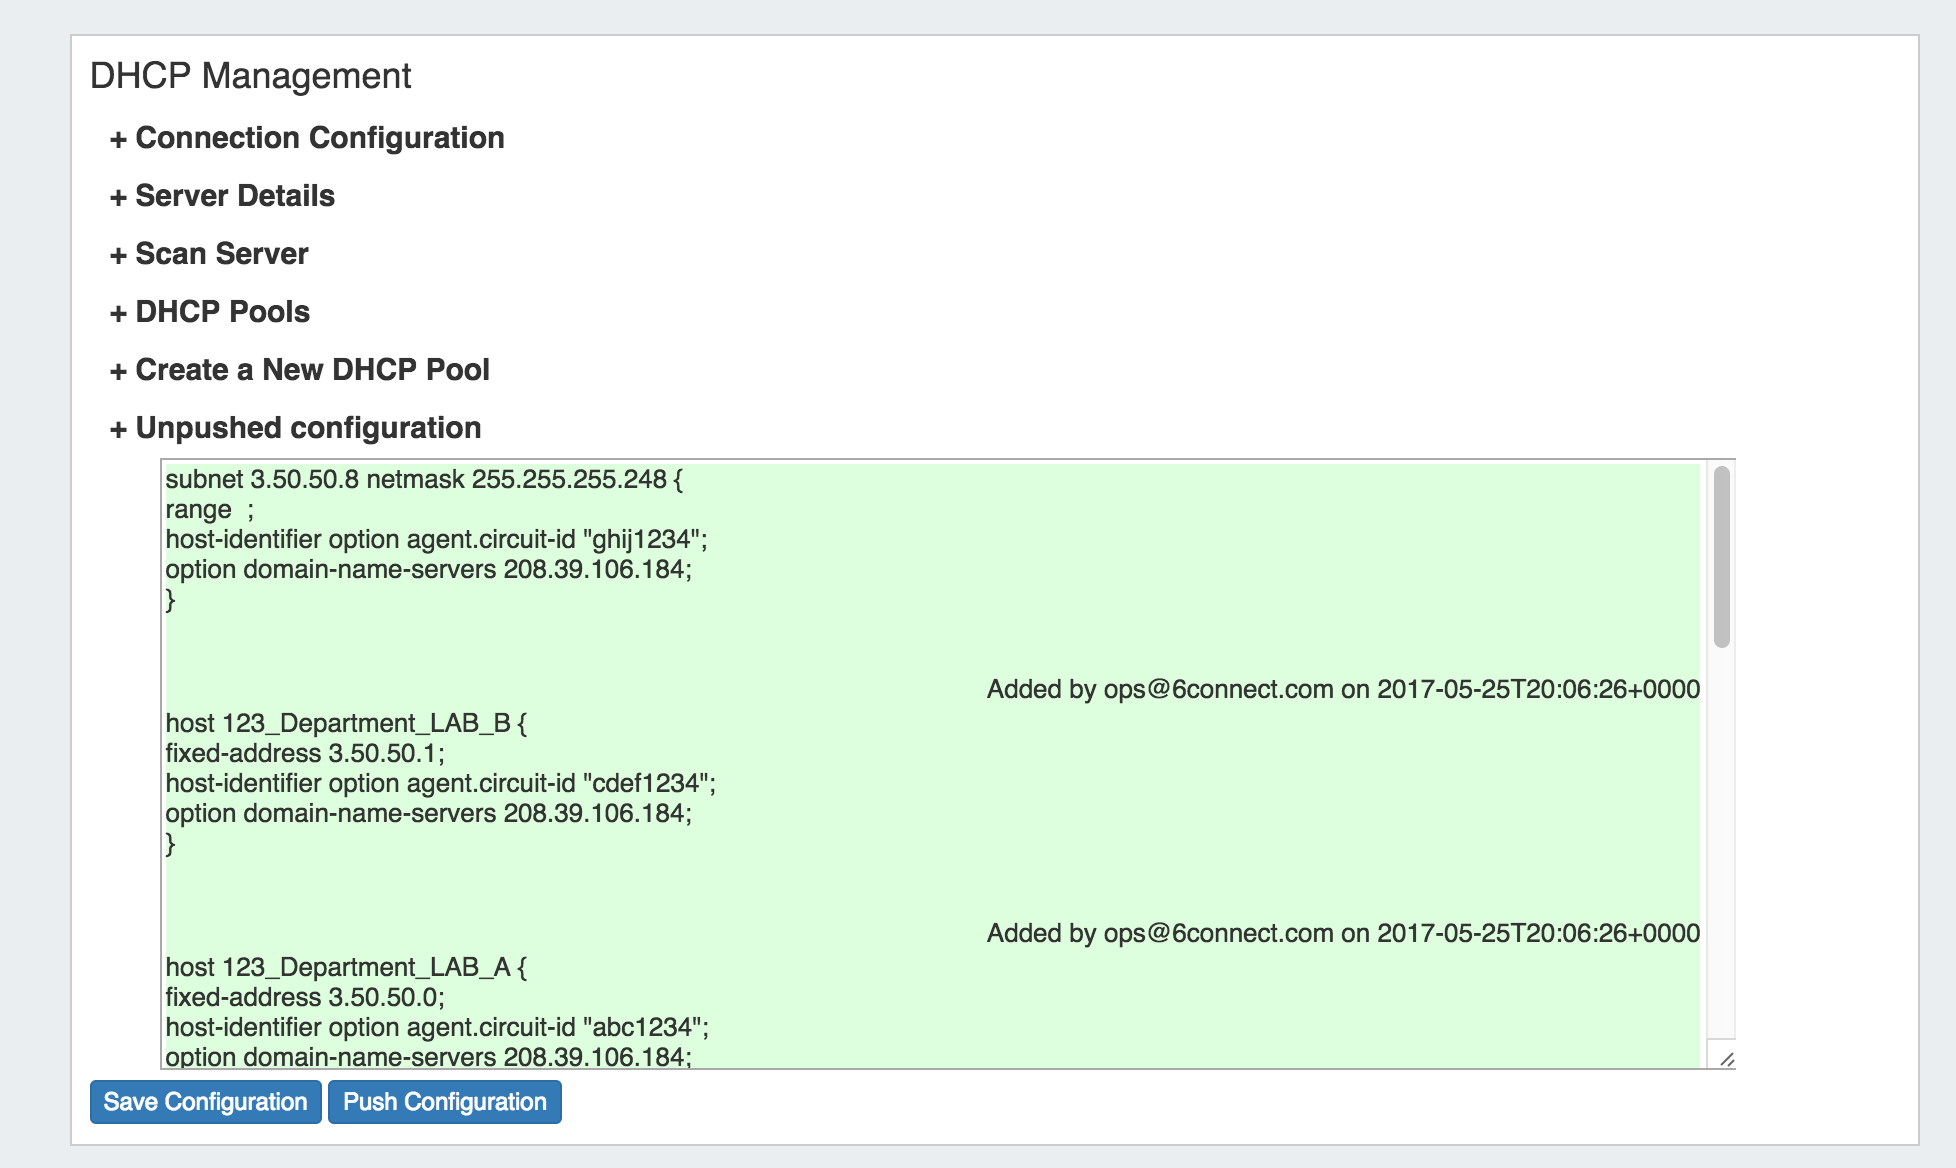This screenshot has width=1956, height=1168.
Task: Click the fixed-address 3.50.50.0 line
Action: coord(305,997)
